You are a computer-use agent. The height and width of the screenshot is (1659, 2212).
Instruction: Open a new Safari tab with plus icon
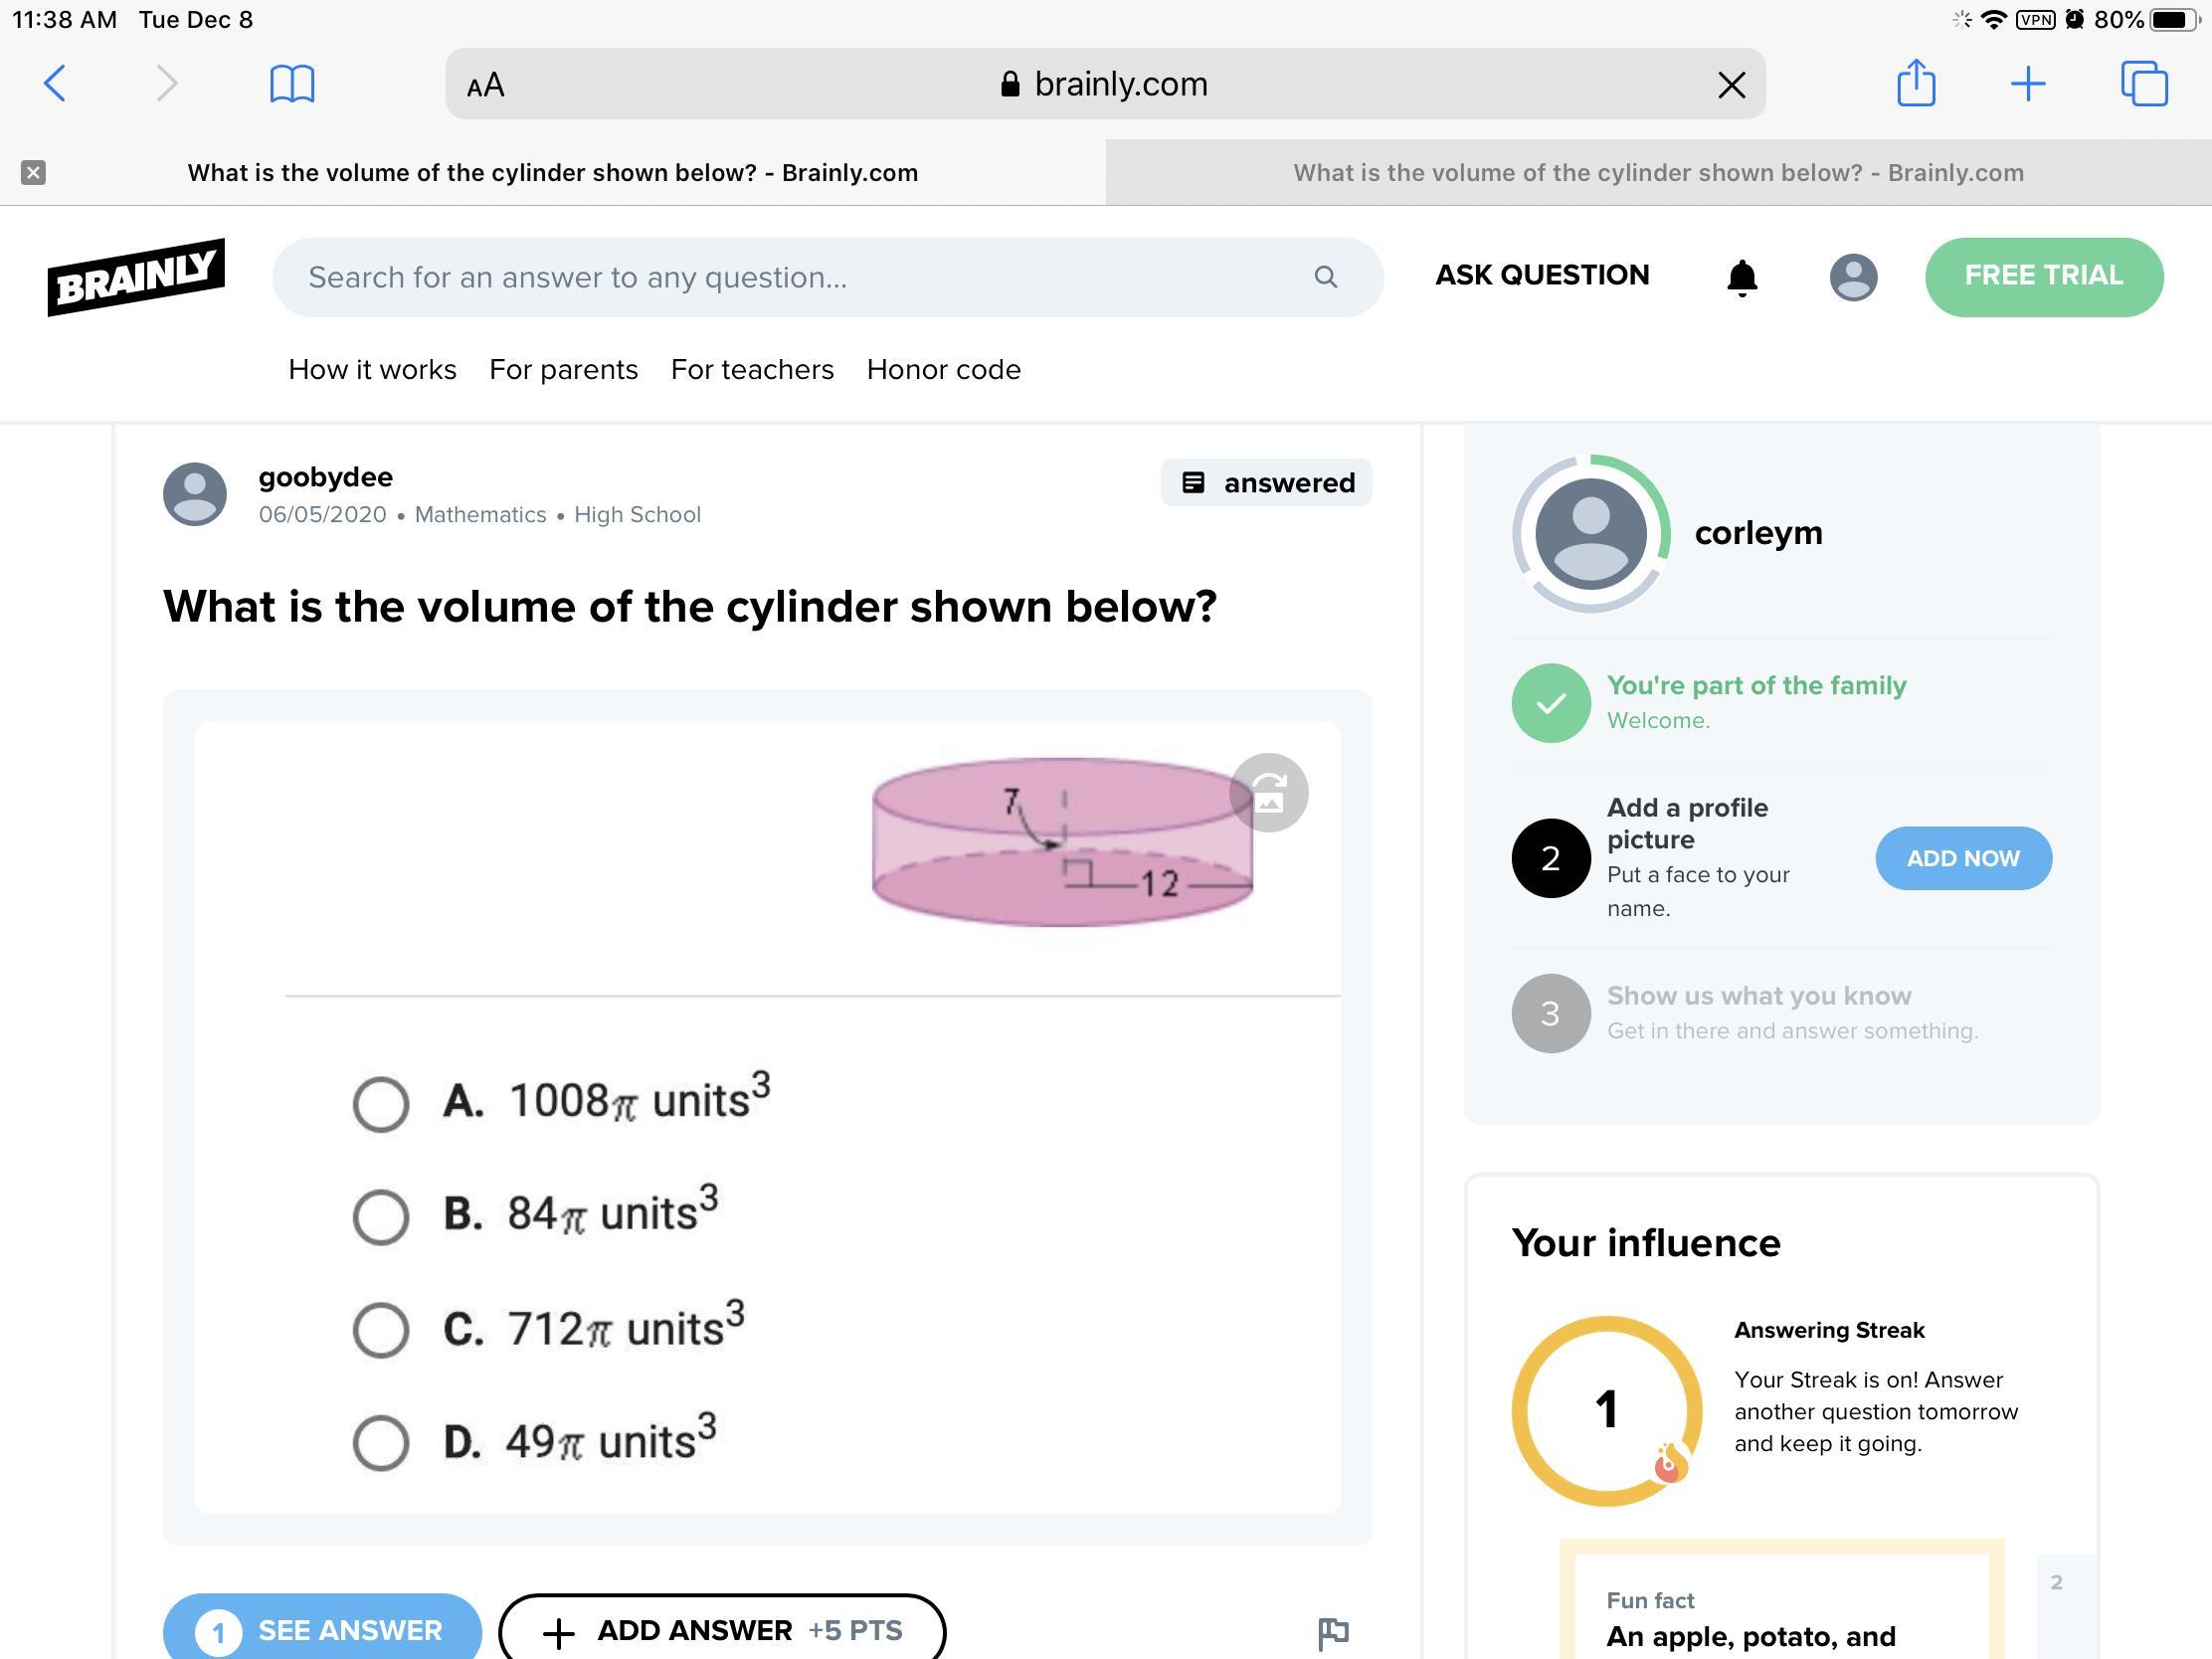[2027, 83]
